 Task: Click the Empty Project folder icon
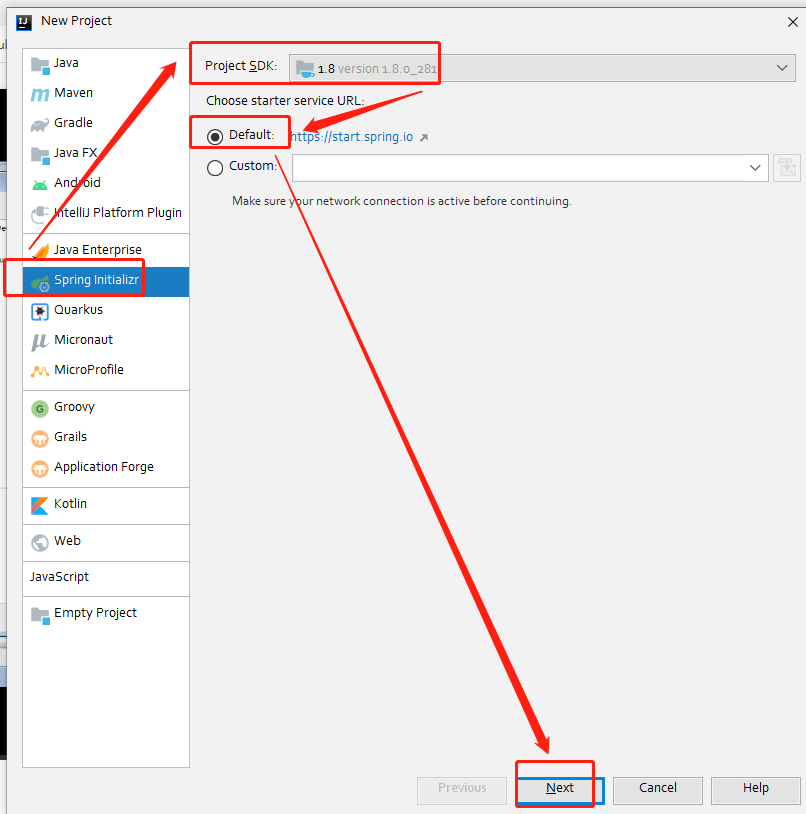pos(40,616)
